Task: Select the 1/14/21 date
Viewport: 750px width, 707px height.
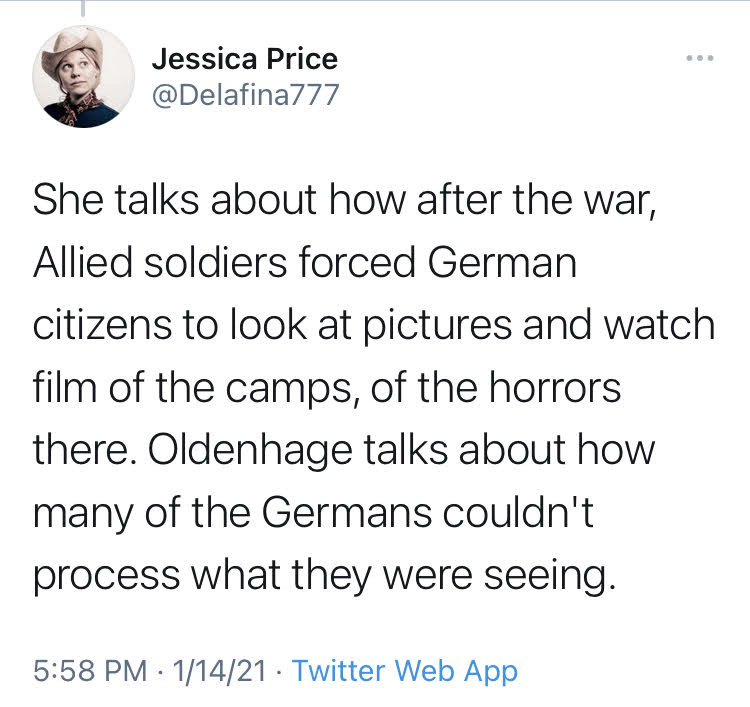Action: click(x=218, y=670)
